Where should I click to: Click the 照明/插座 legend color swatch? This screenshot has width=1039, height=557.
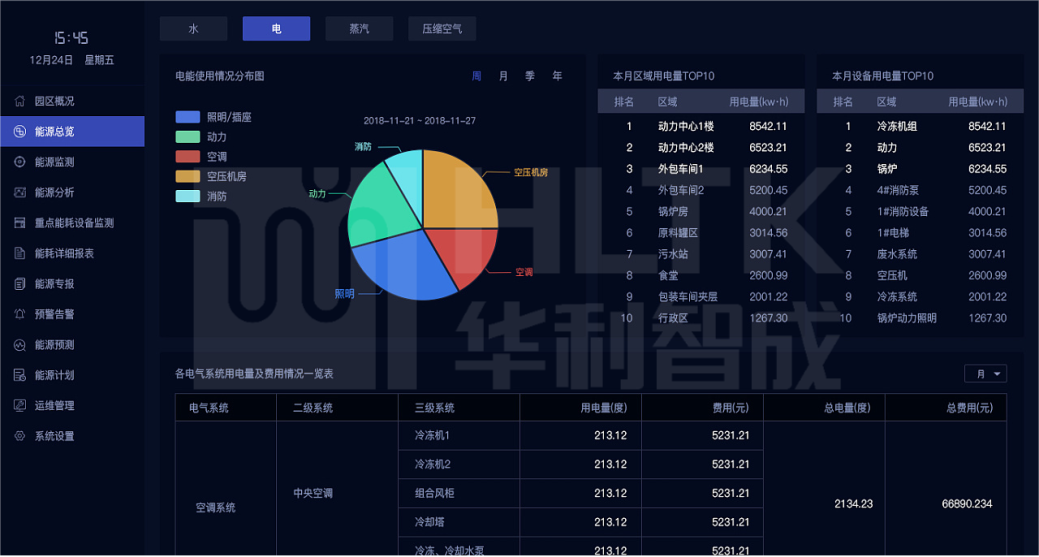click(x=188, y=117)
